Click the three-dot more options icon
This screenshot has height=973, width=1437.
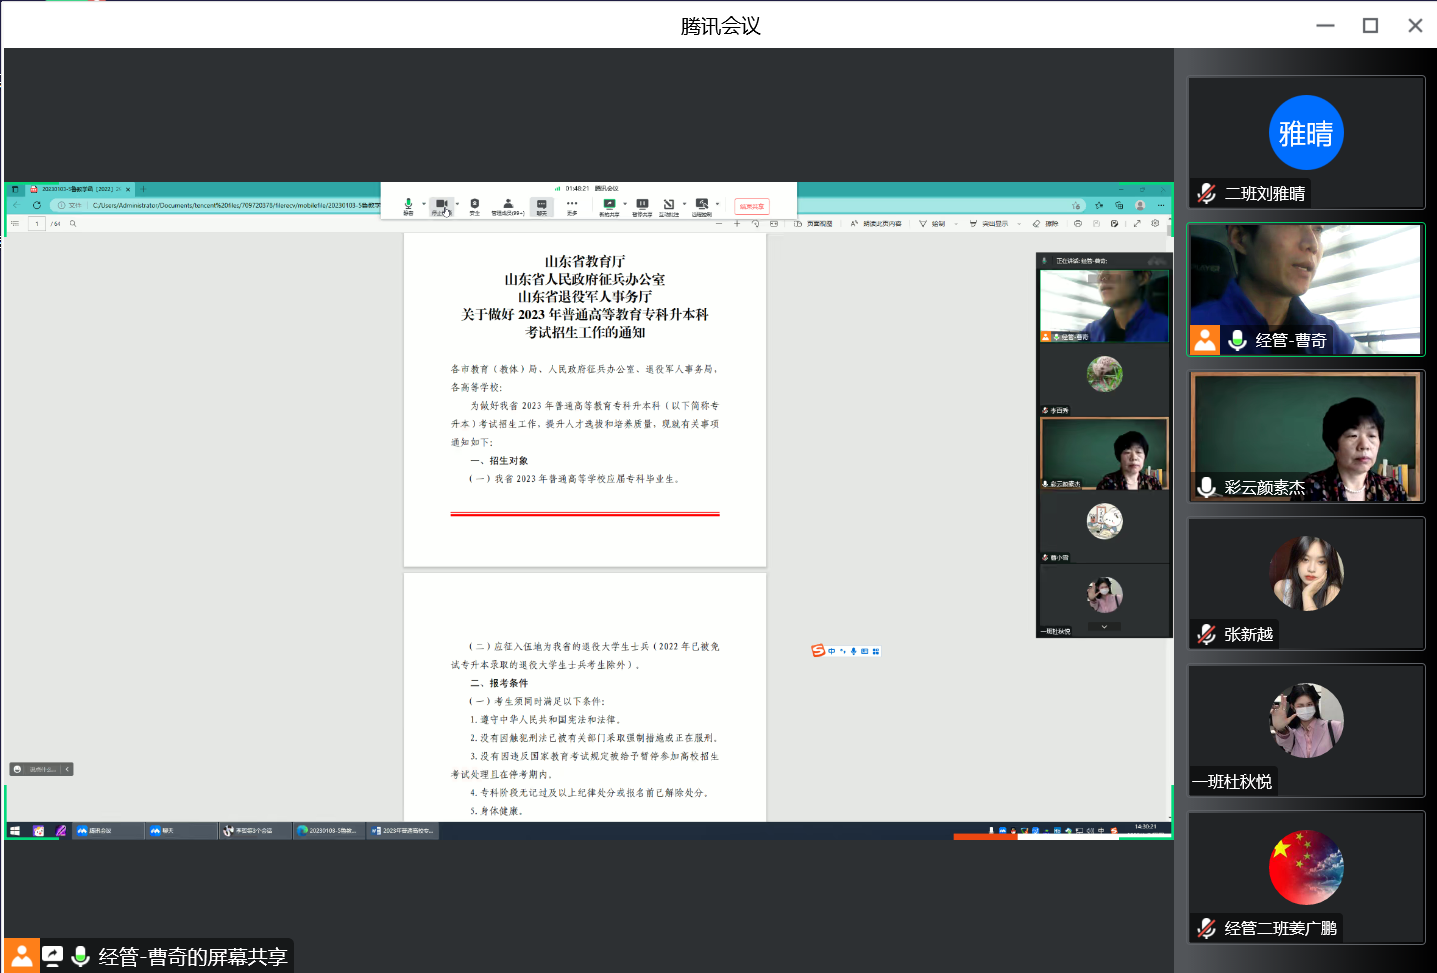pyautogui.click(x=572, y=204)
